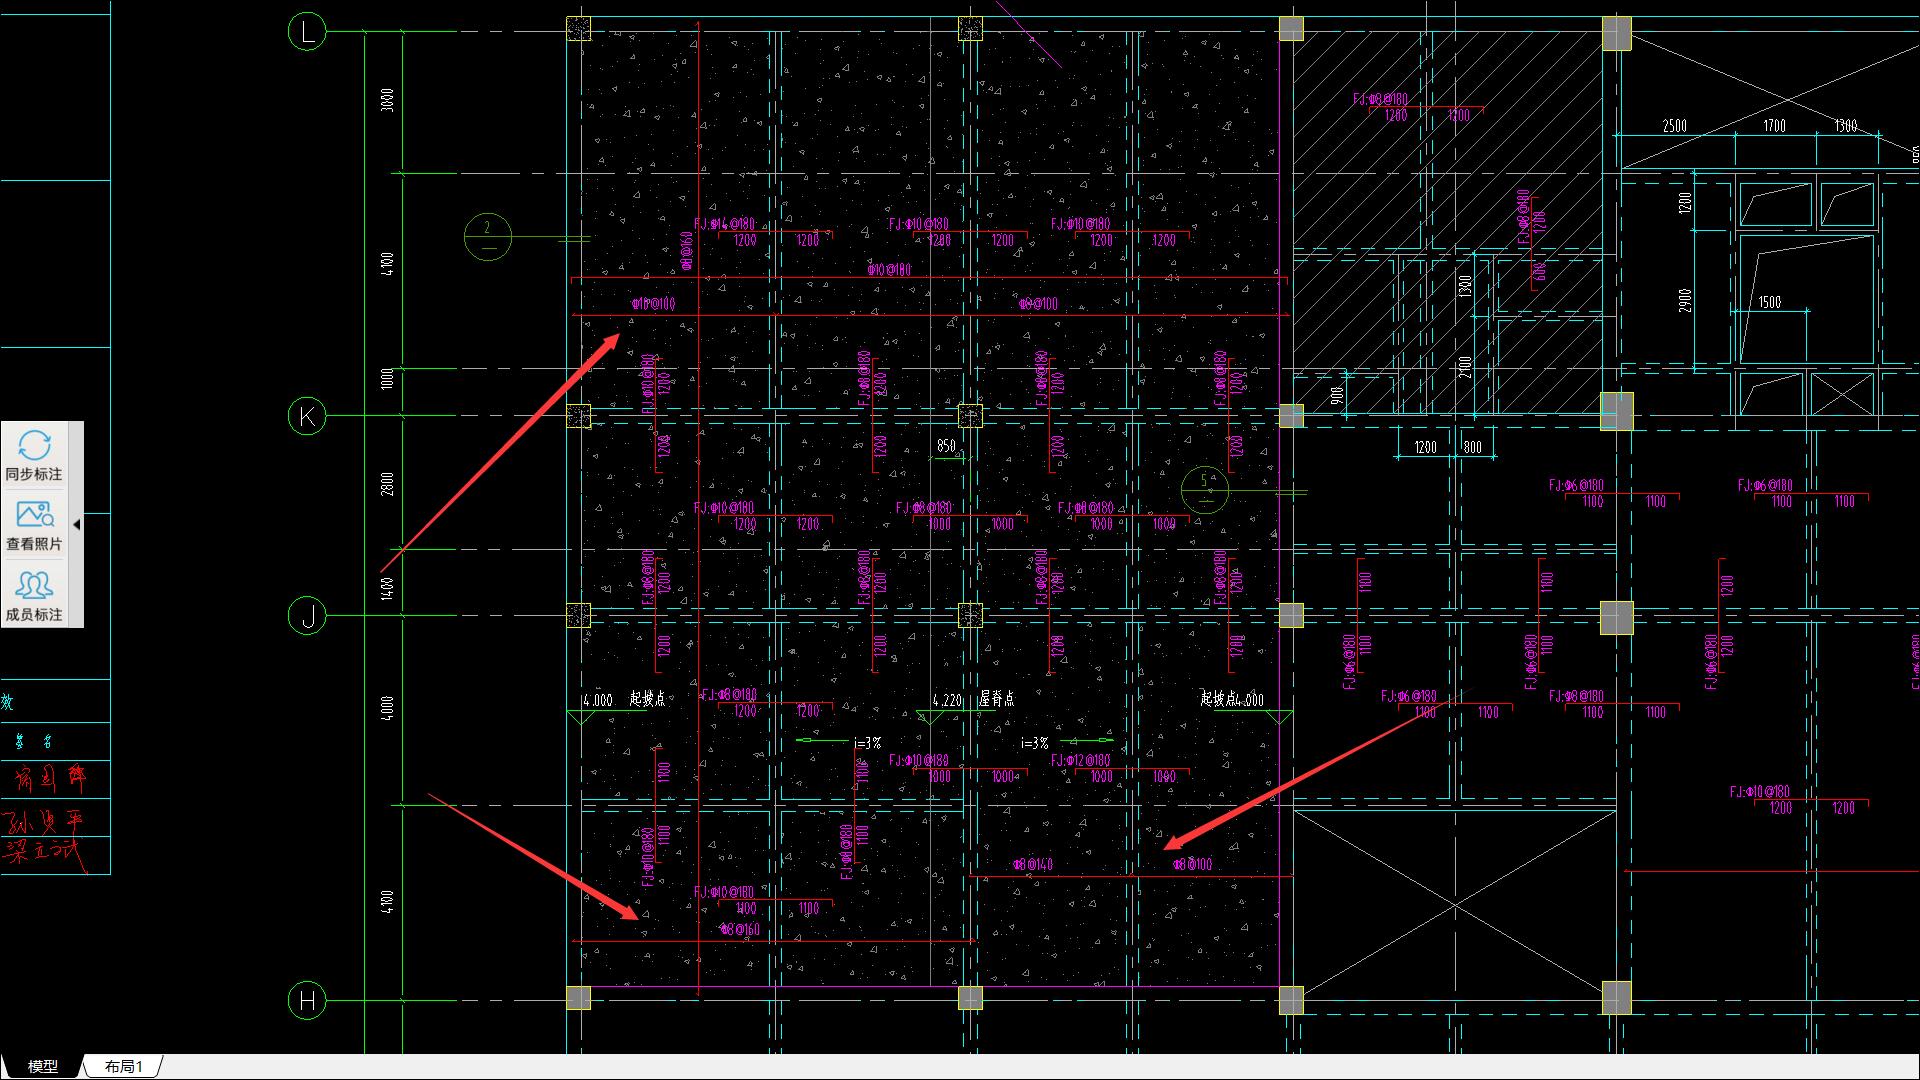Click the hatched column at axis K left
This screenshot has height=1080, width=1920.
[578, 416]
